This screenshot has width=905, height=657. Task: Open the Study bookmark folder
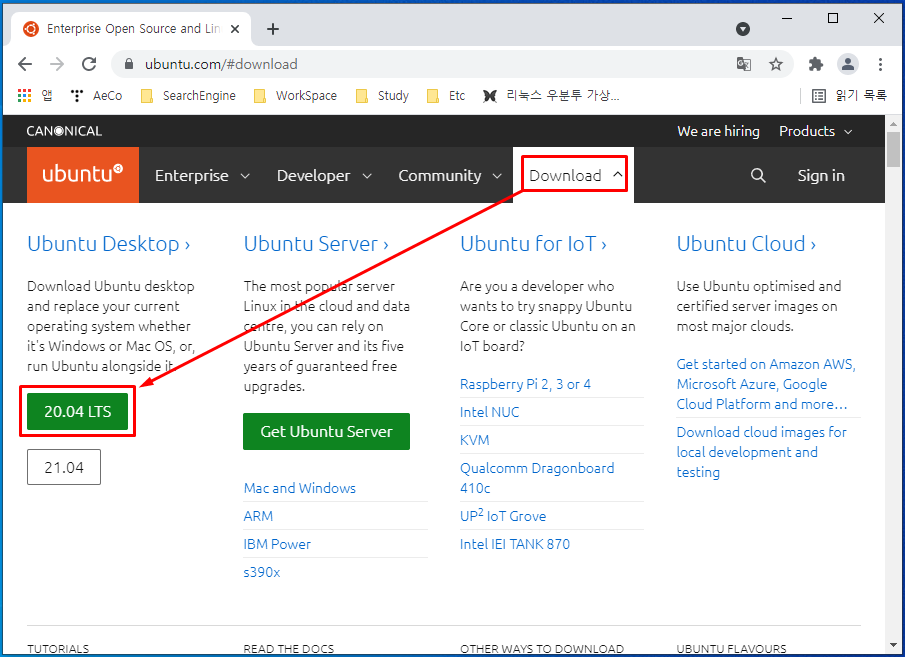(x=382, y=96)
